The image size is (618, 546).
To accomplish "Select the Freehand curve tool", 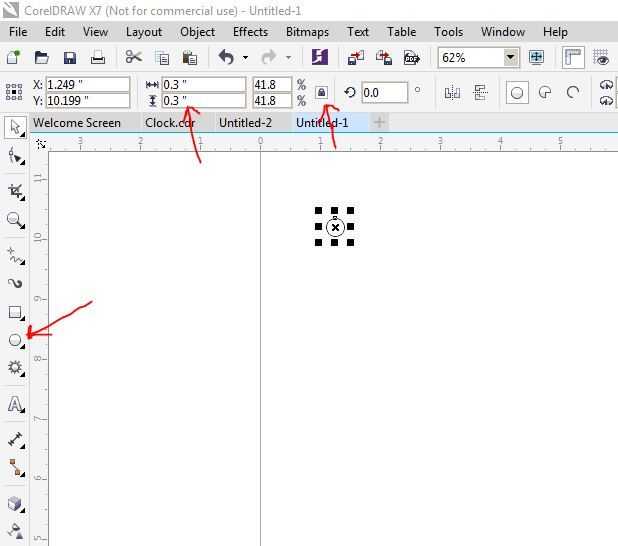I will [15, 255].
